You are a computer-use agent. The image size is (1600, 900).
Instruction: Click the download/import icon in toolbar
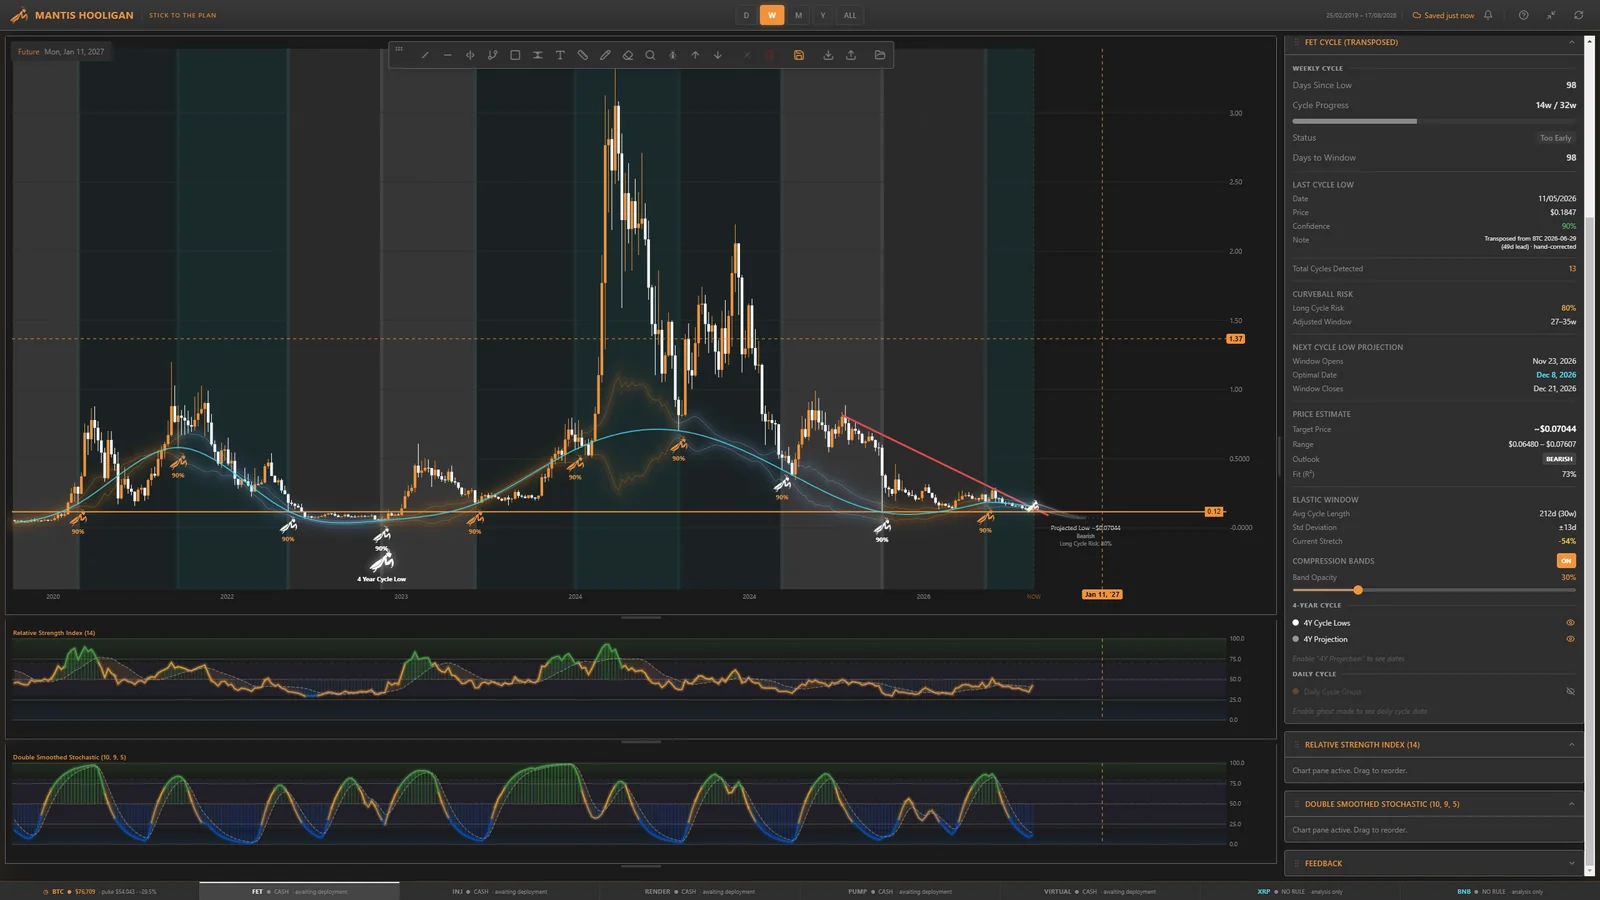click(828, 55)
